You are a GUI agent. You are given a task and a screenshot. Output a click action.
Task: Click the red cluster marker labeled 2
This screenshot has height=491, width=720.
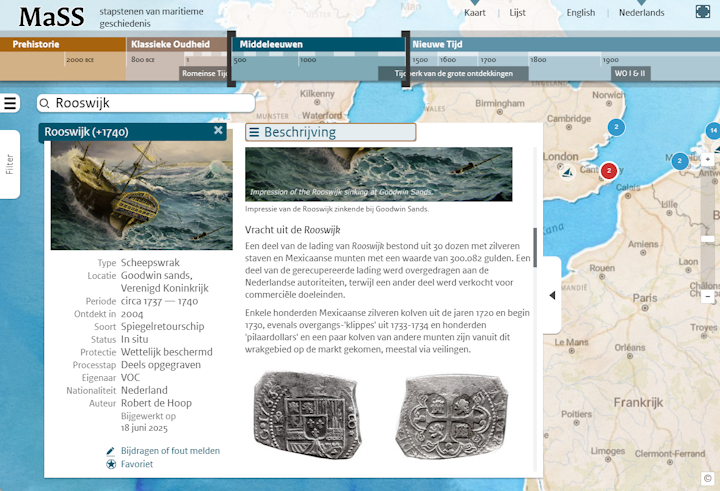tap(609, 170)
